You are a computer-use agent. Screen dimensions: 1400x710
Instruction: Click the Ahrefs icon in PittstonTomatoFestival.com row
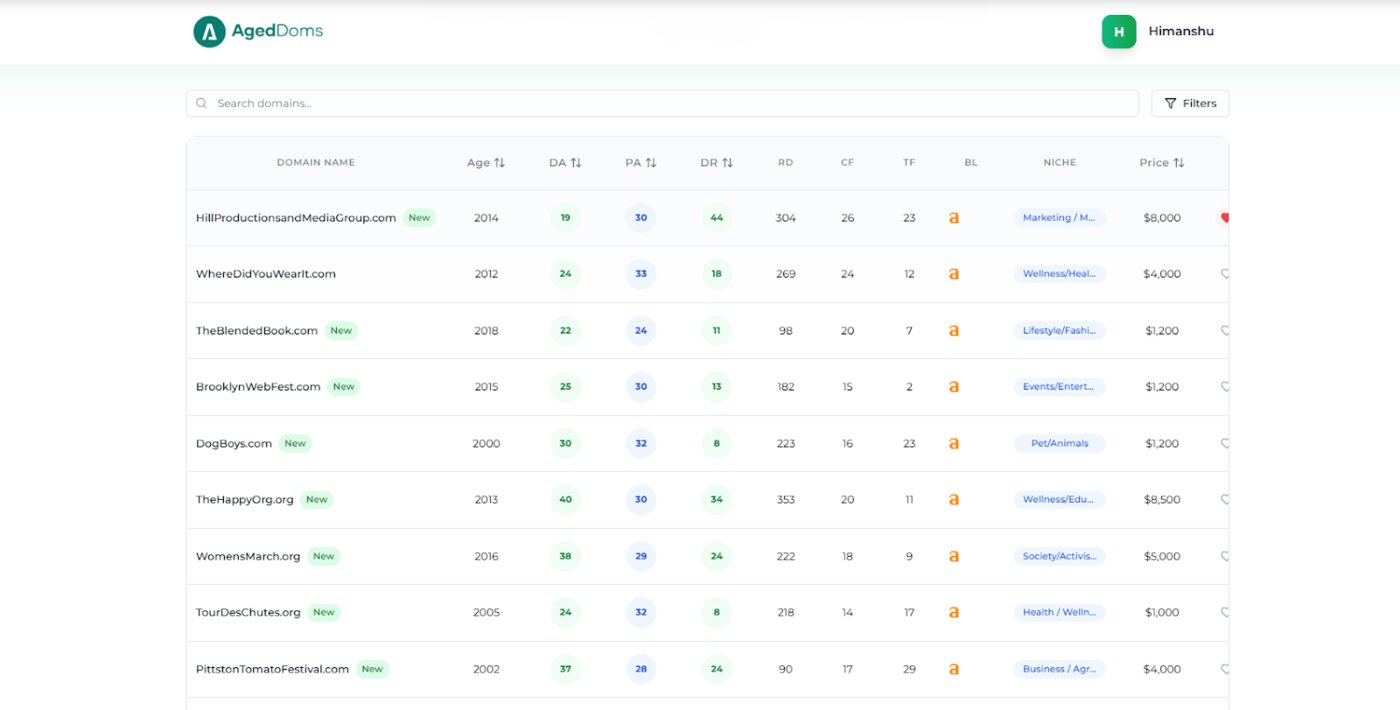[953, 669]
